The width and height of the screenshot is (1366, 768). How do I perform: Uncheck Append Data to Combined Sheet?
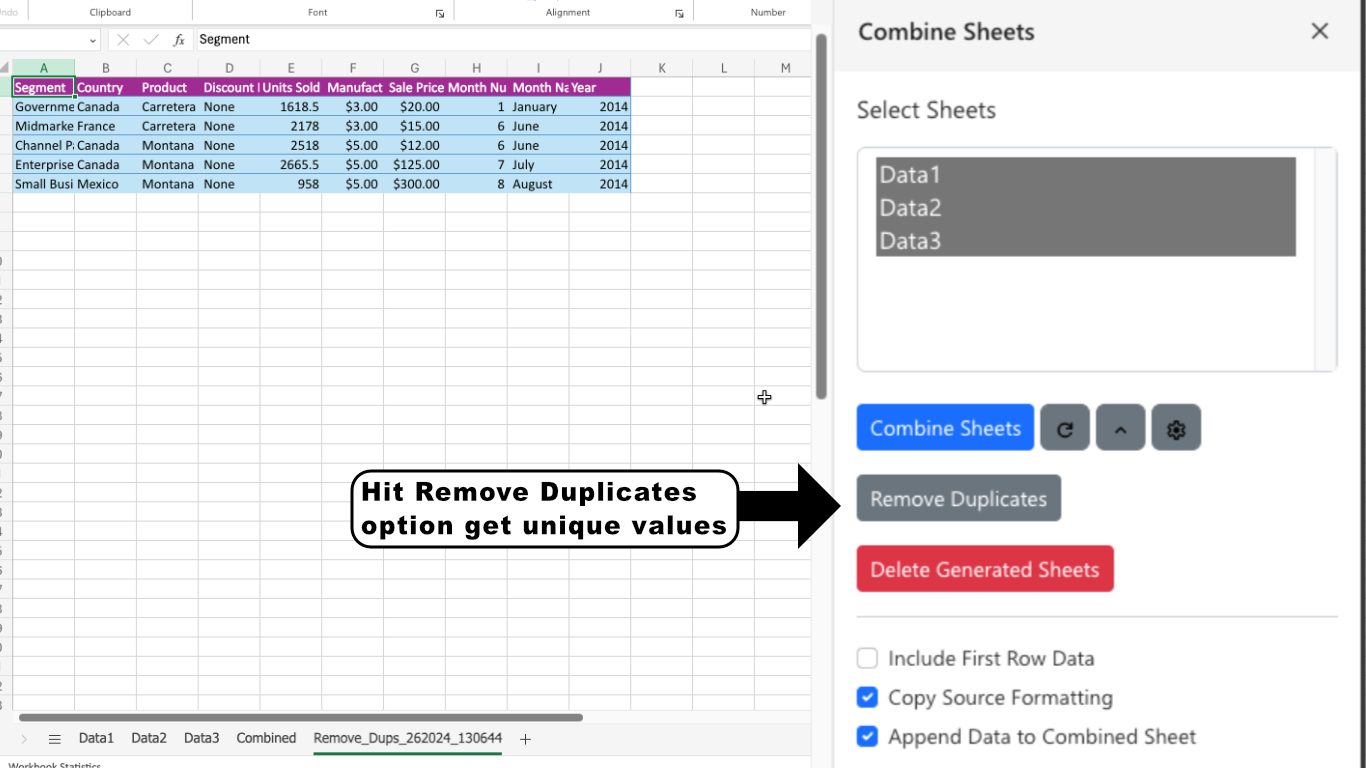pos(867,736)
